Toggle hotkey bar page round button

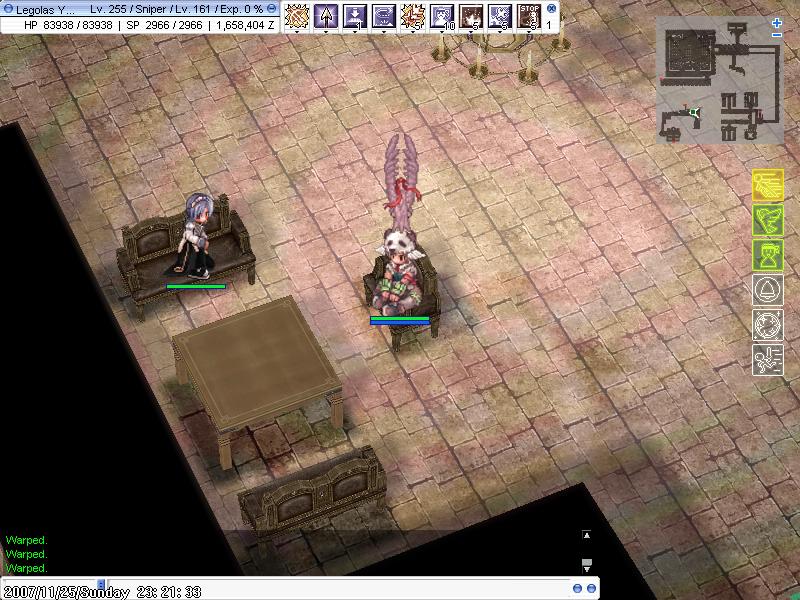551,8
